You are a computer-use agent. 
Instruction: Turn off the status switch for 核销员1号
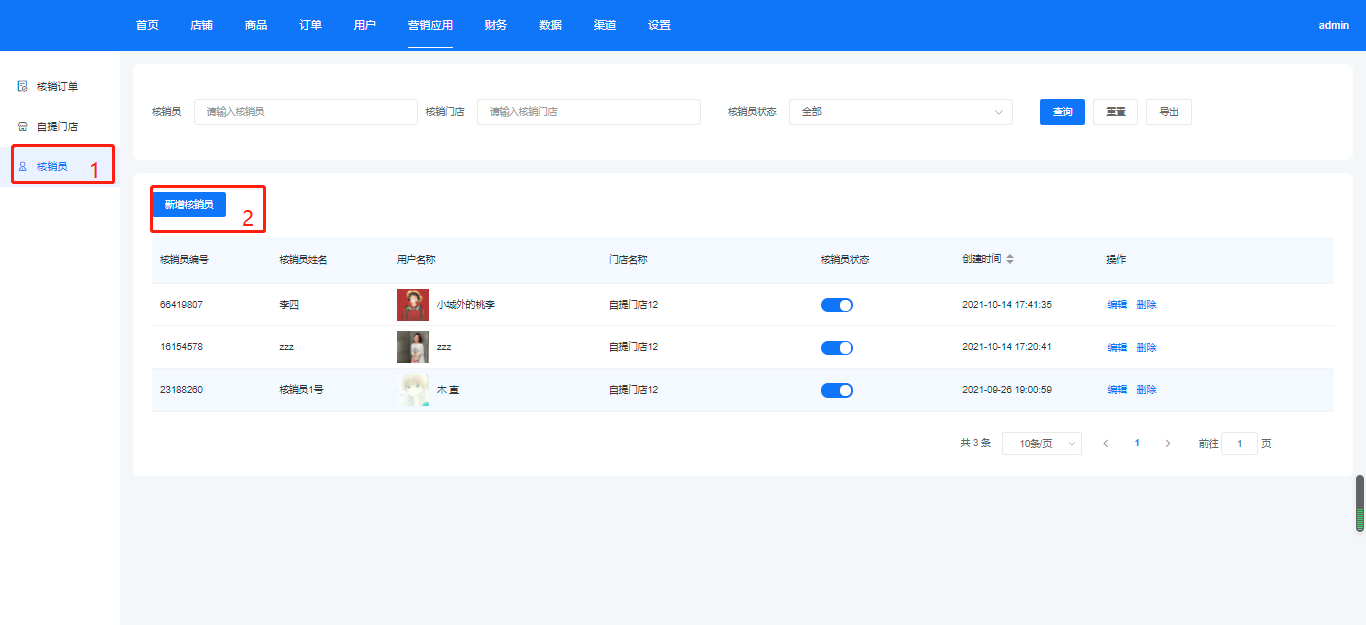(x=836, y=390)
